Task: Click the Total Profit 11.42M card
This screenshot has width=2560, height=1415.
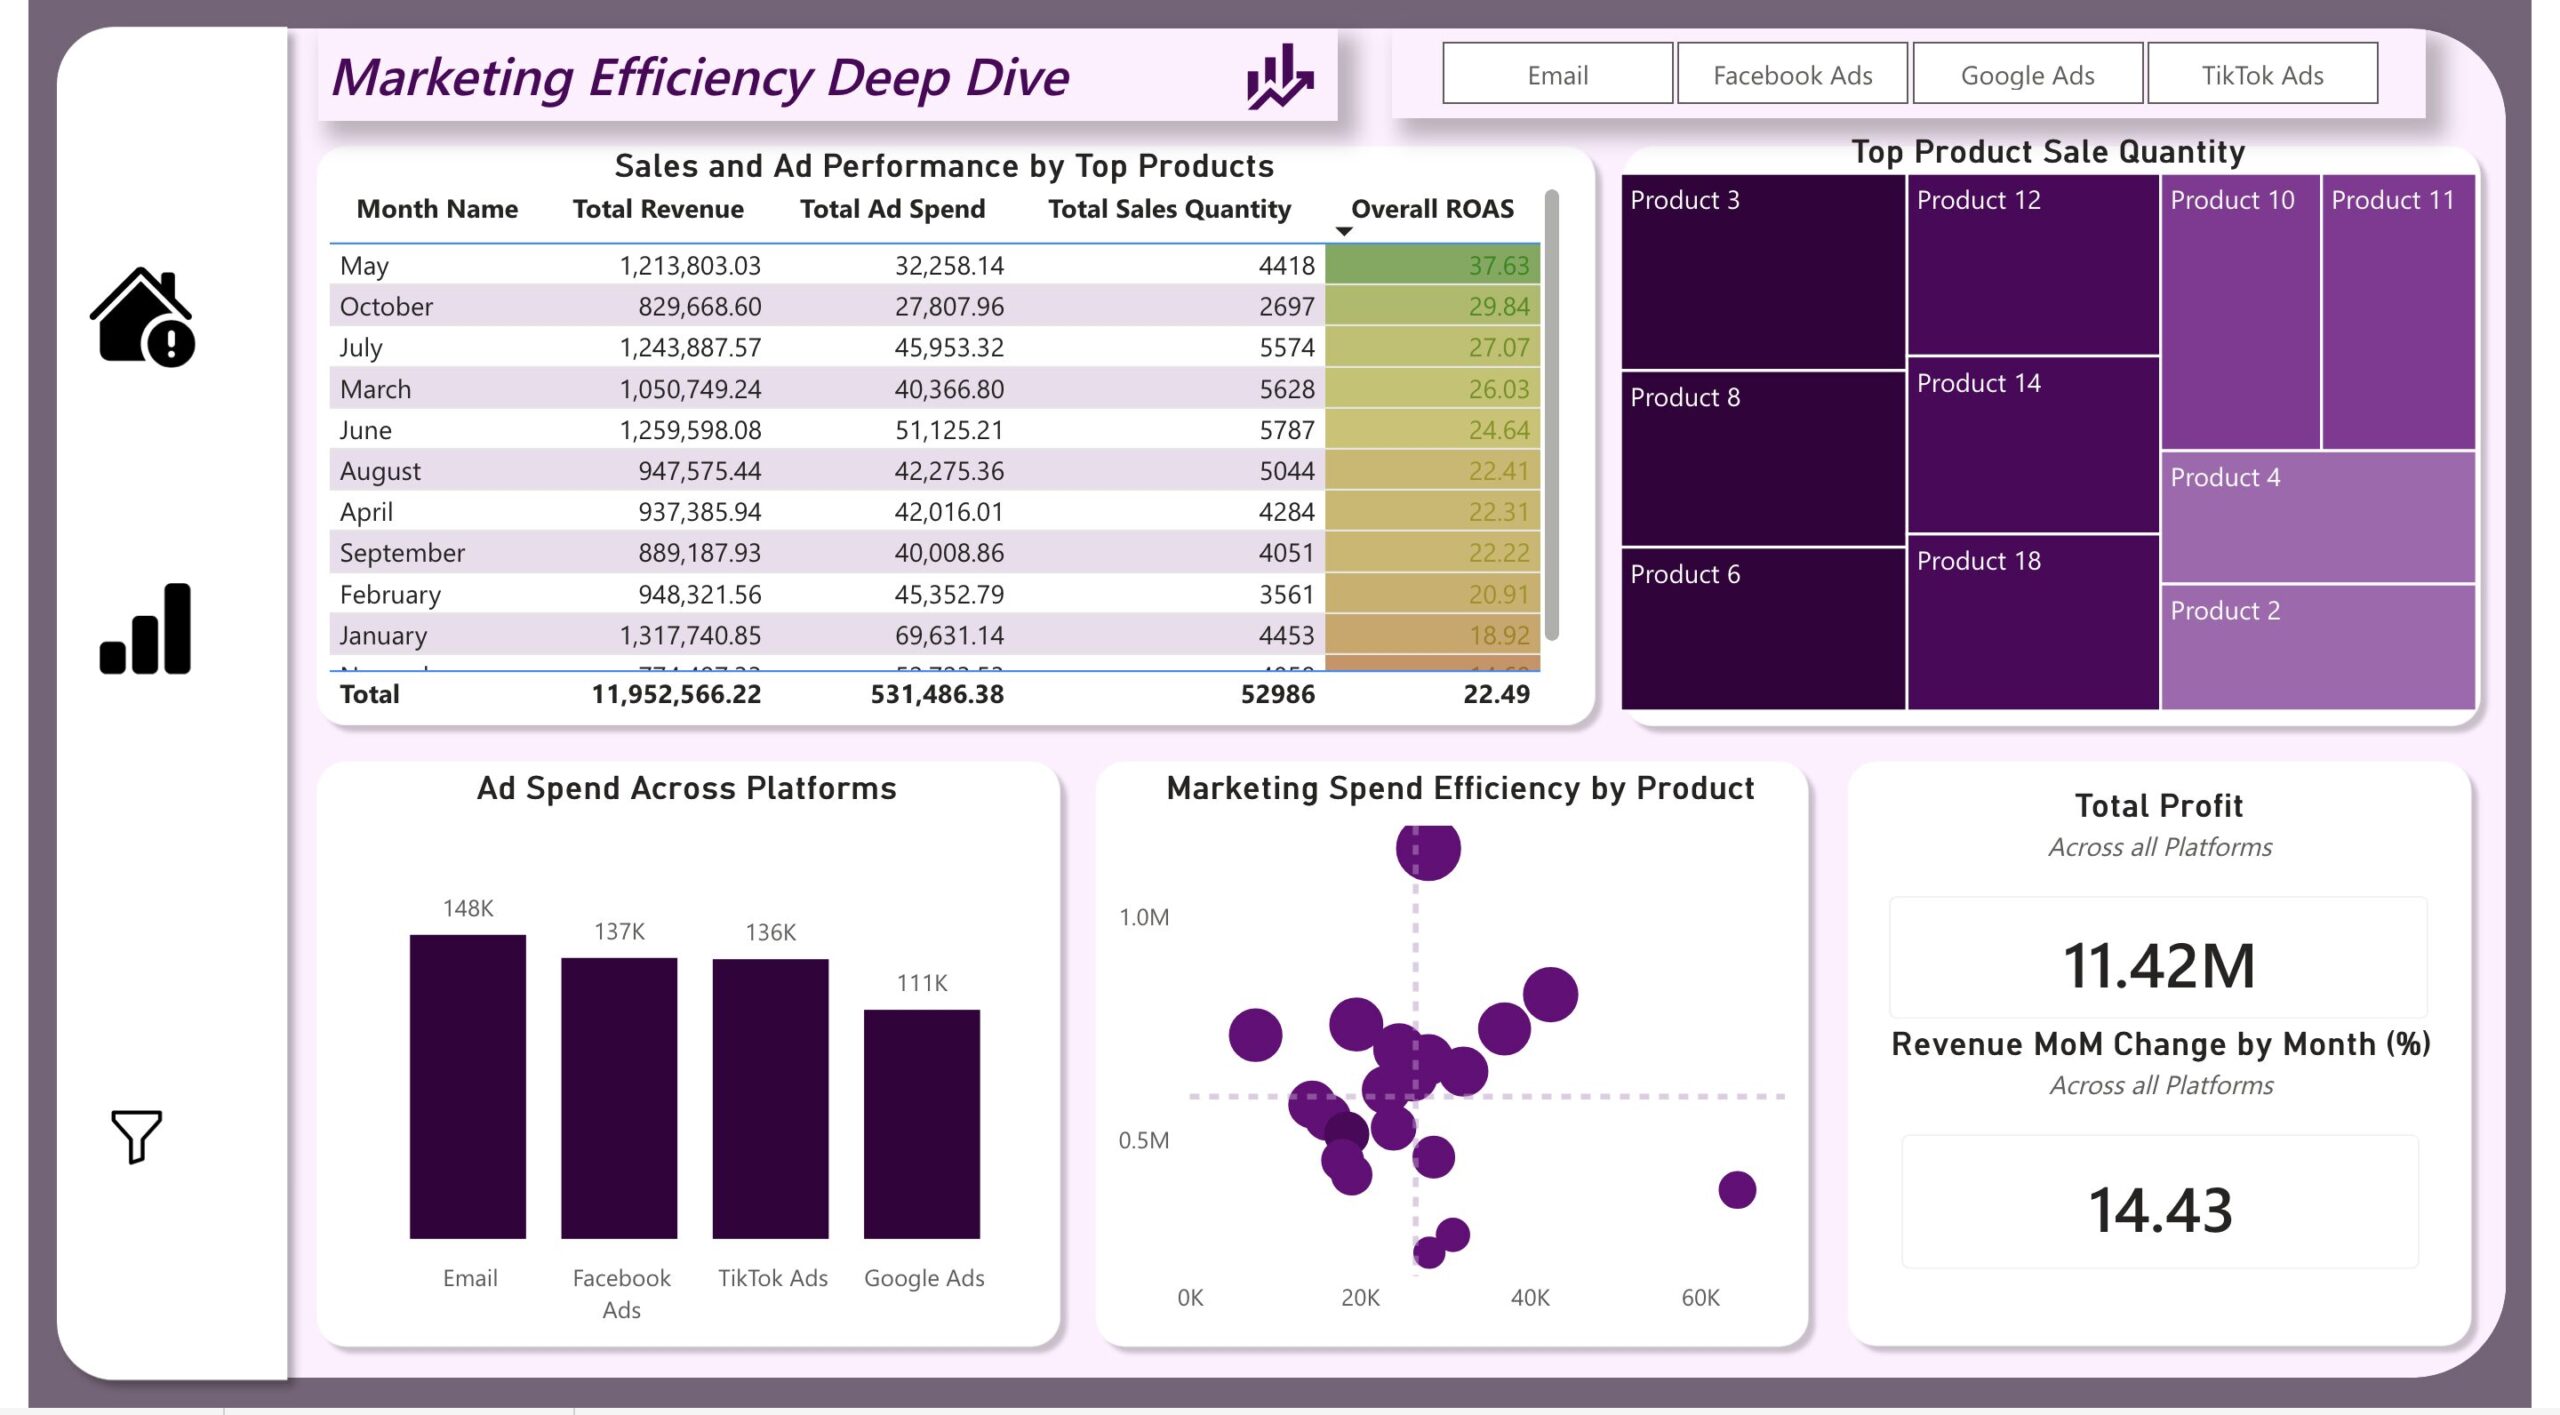Action: point(2158,957)
